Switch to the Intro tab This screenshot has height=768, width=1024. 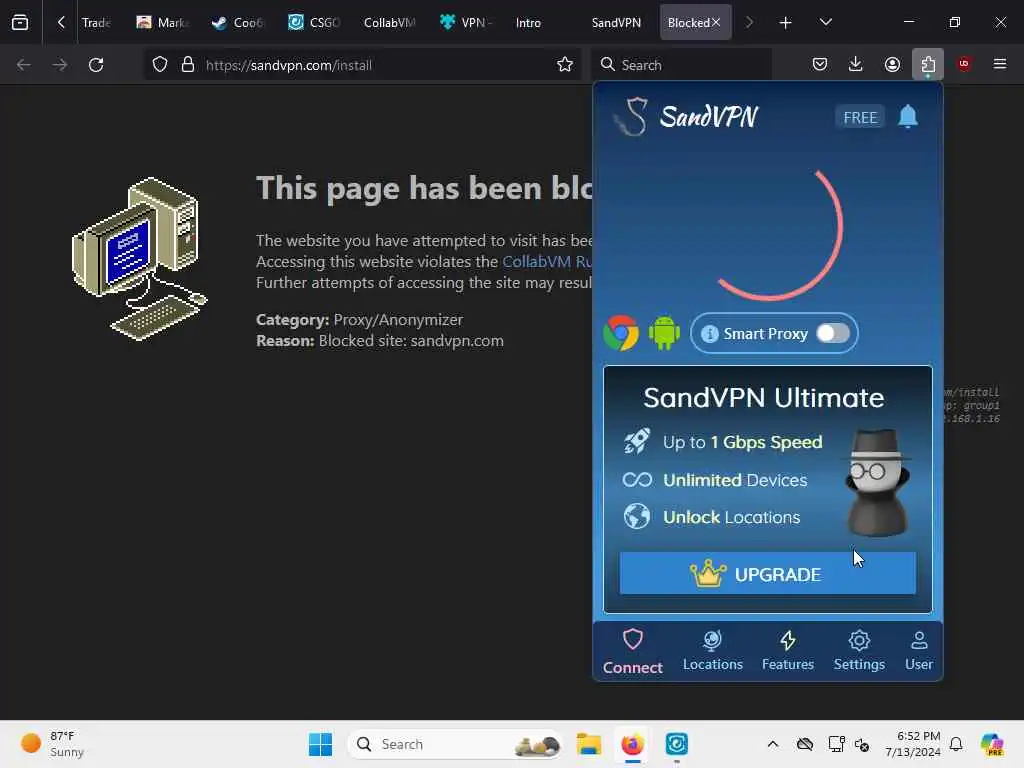click(528, 22)
